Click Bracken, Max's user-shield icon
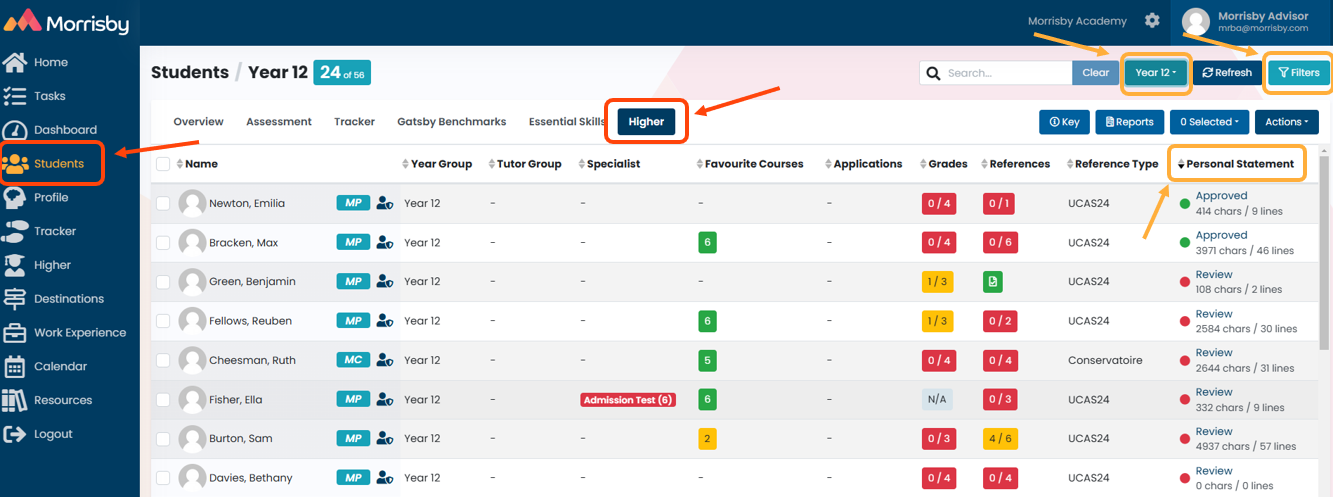This screenshot has height=497, width=1333. click(385, 243)
